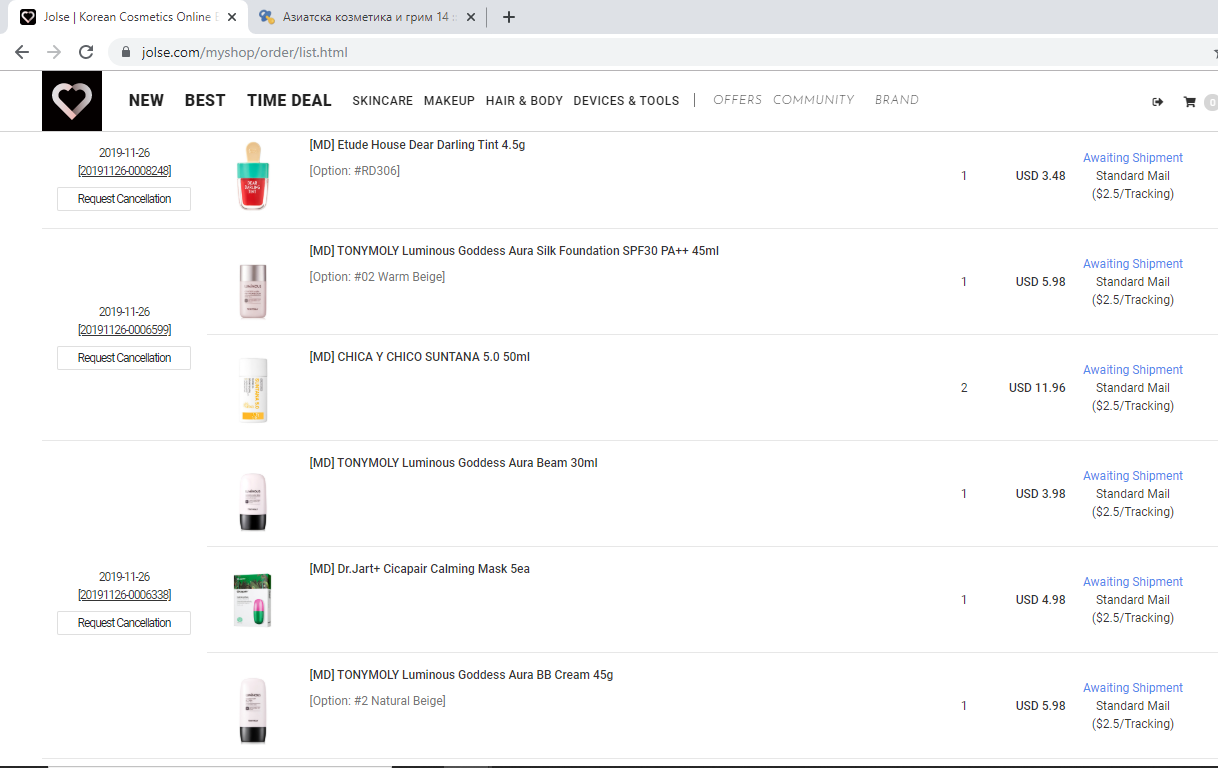
Task: Open the shopping cart icon
Action: [x=1189, y=102]
